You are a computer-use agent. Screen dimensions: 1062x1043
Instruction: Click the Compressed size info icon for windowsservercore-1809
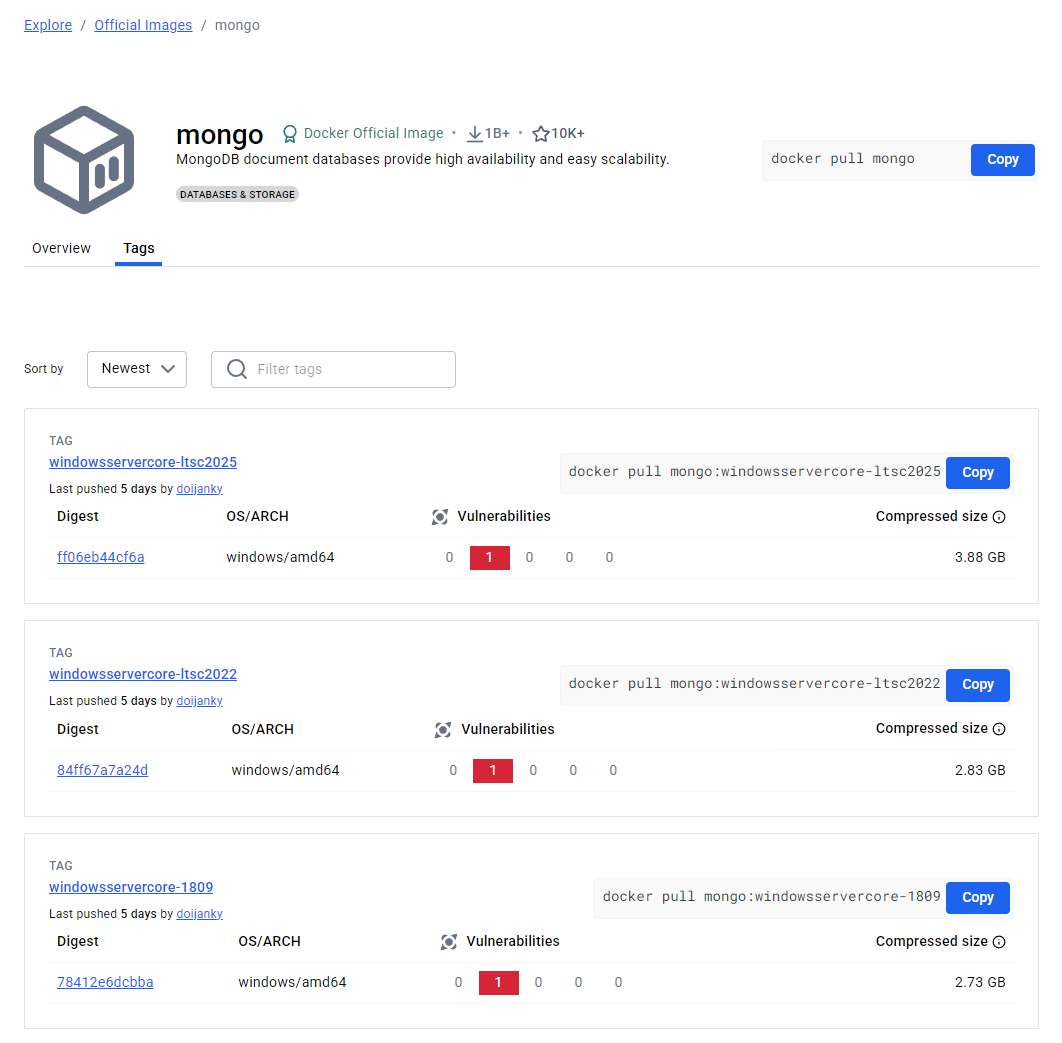click(x=999, y=941)
